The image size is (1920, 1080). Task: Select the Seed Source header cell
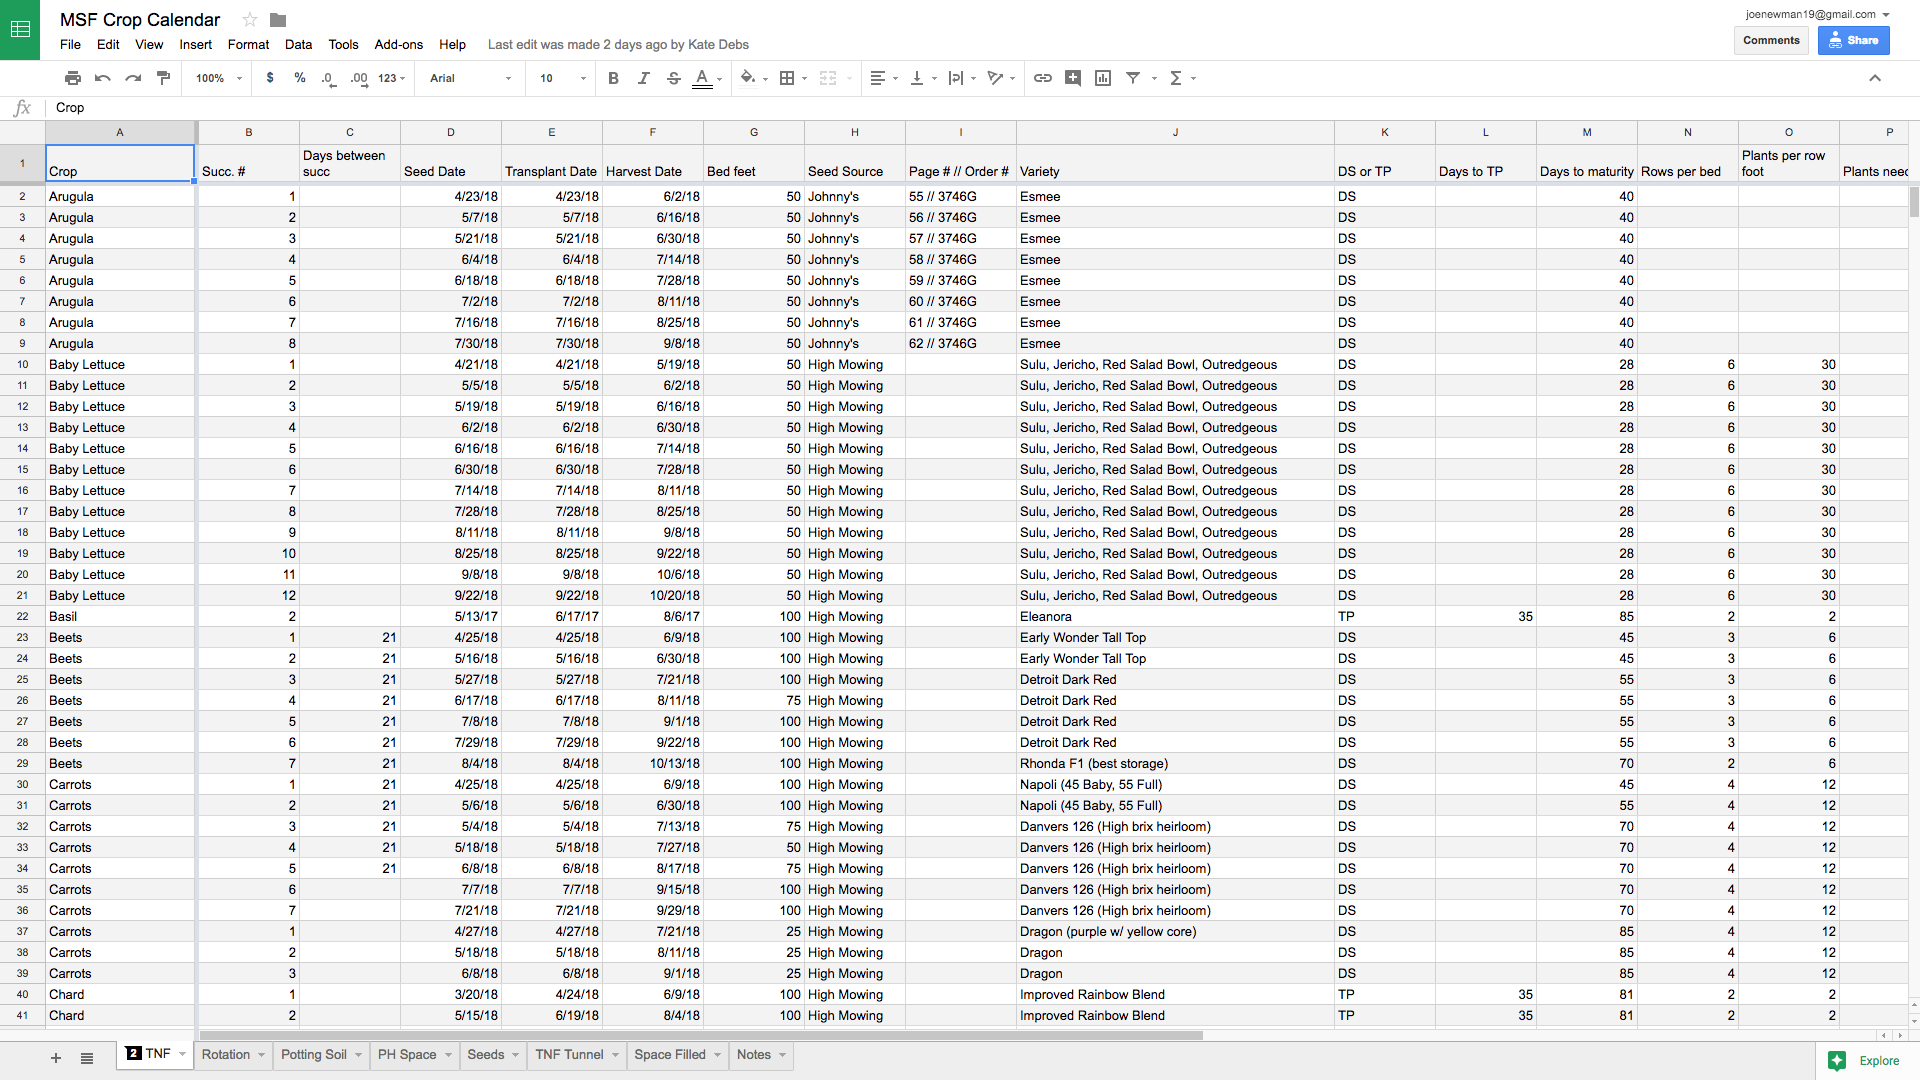click(855, 164)
